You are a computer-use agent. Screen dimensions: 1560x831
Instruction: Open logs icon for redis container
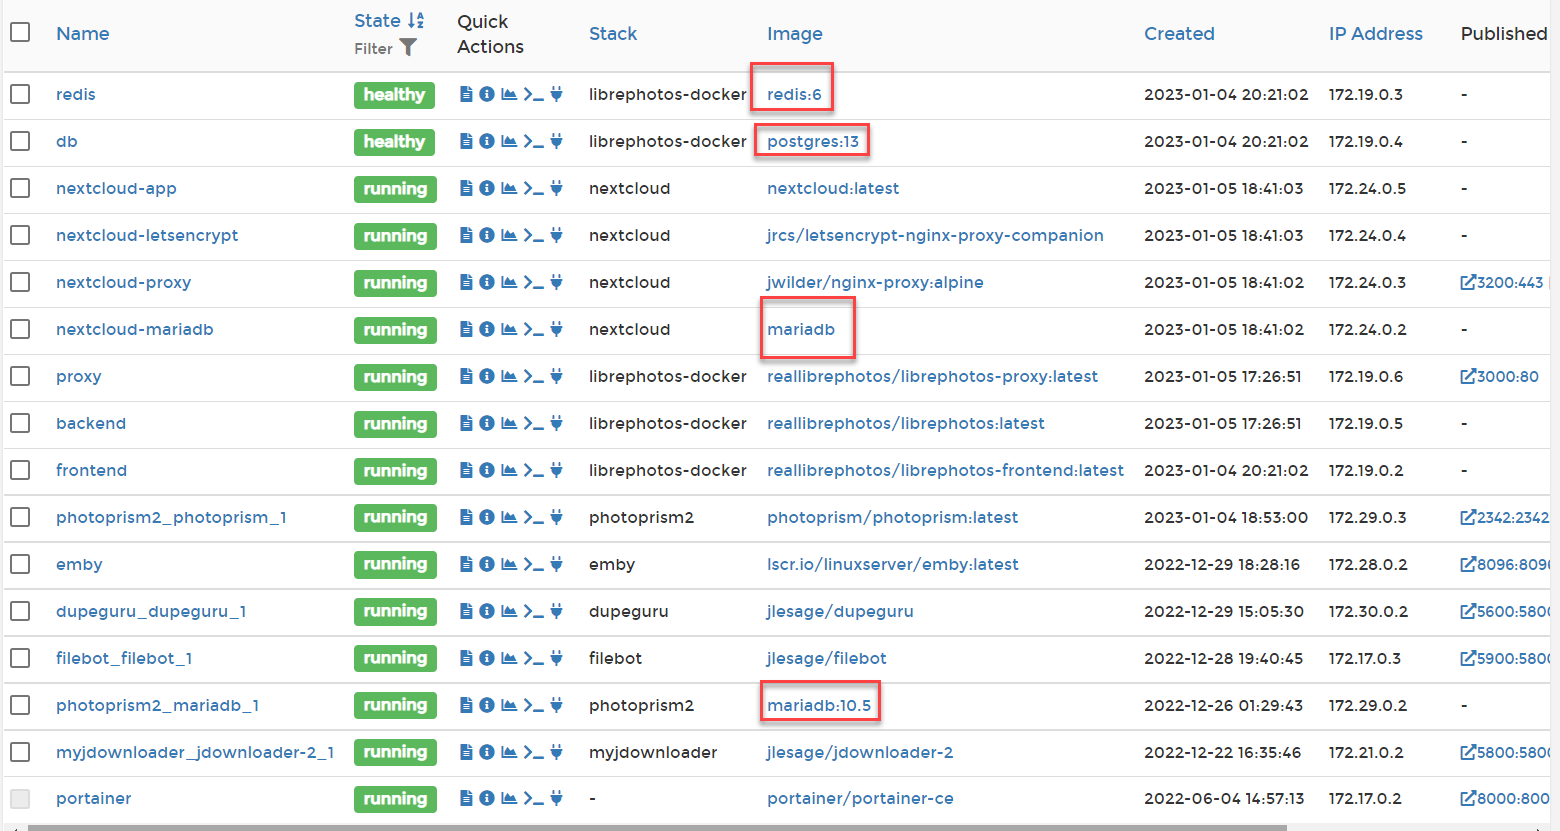point(466,94)
